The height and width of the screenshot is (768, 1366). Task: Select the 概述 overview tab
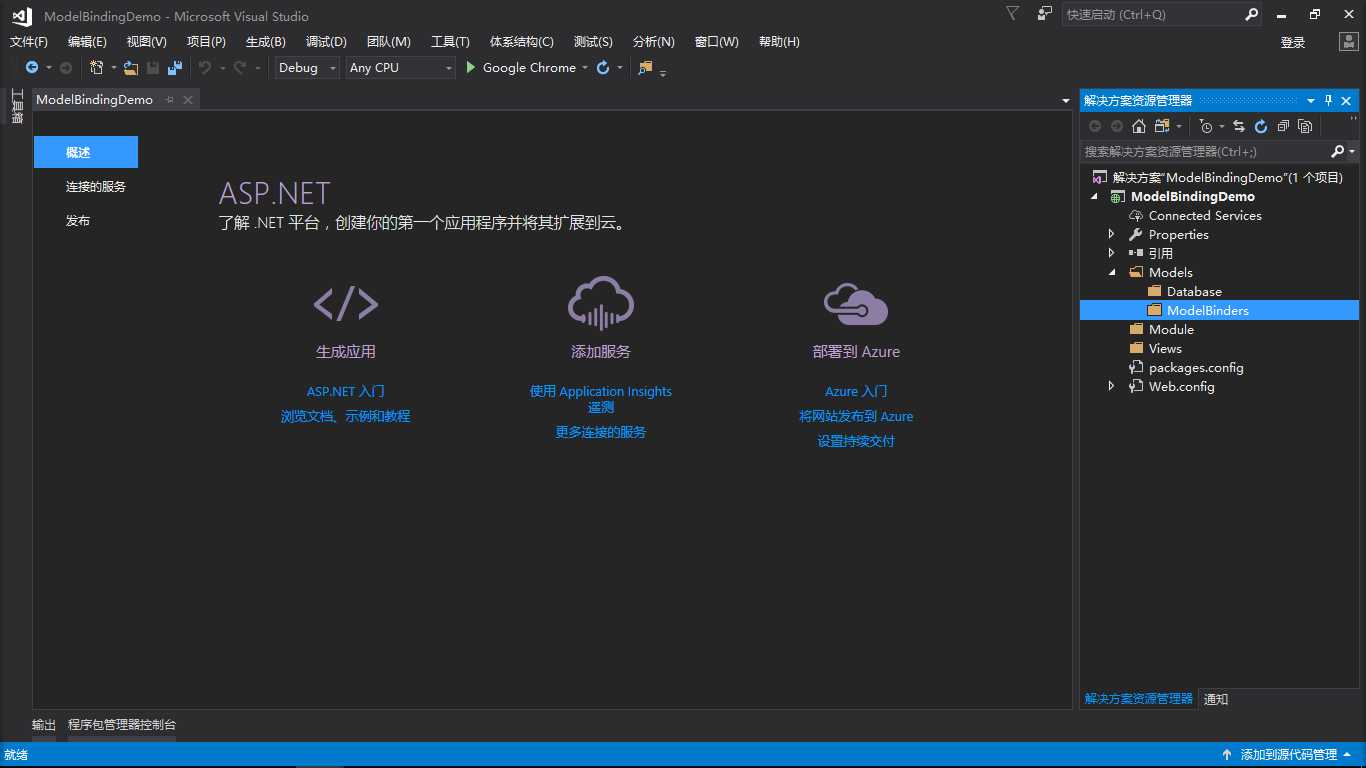coord(86,152)
